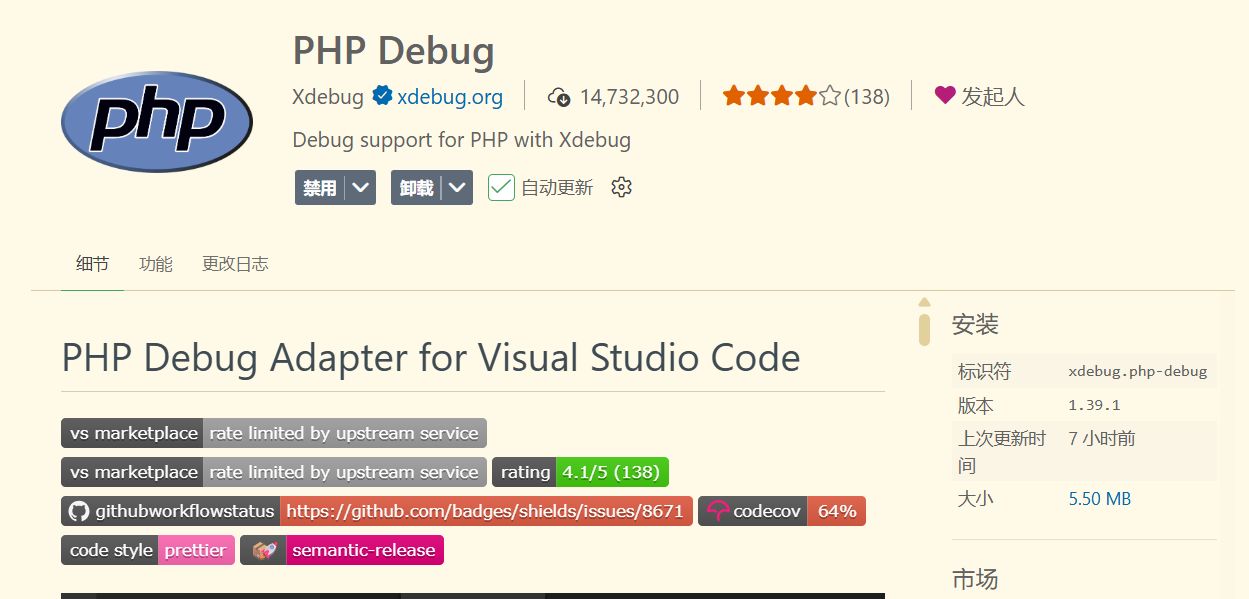Viewport: 1249px width, 599px height.
Task: Click the 市场 section heading
Action: coord(975,579)
